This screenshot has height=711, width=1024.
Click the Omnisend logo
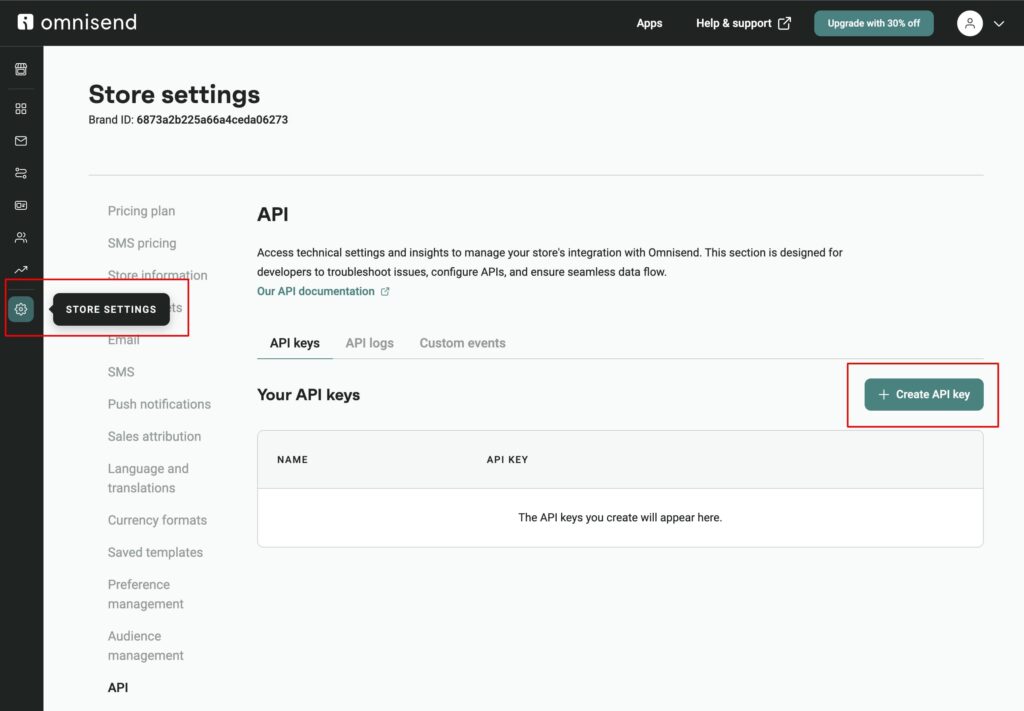pyautogui.click(x=77, y=21)
